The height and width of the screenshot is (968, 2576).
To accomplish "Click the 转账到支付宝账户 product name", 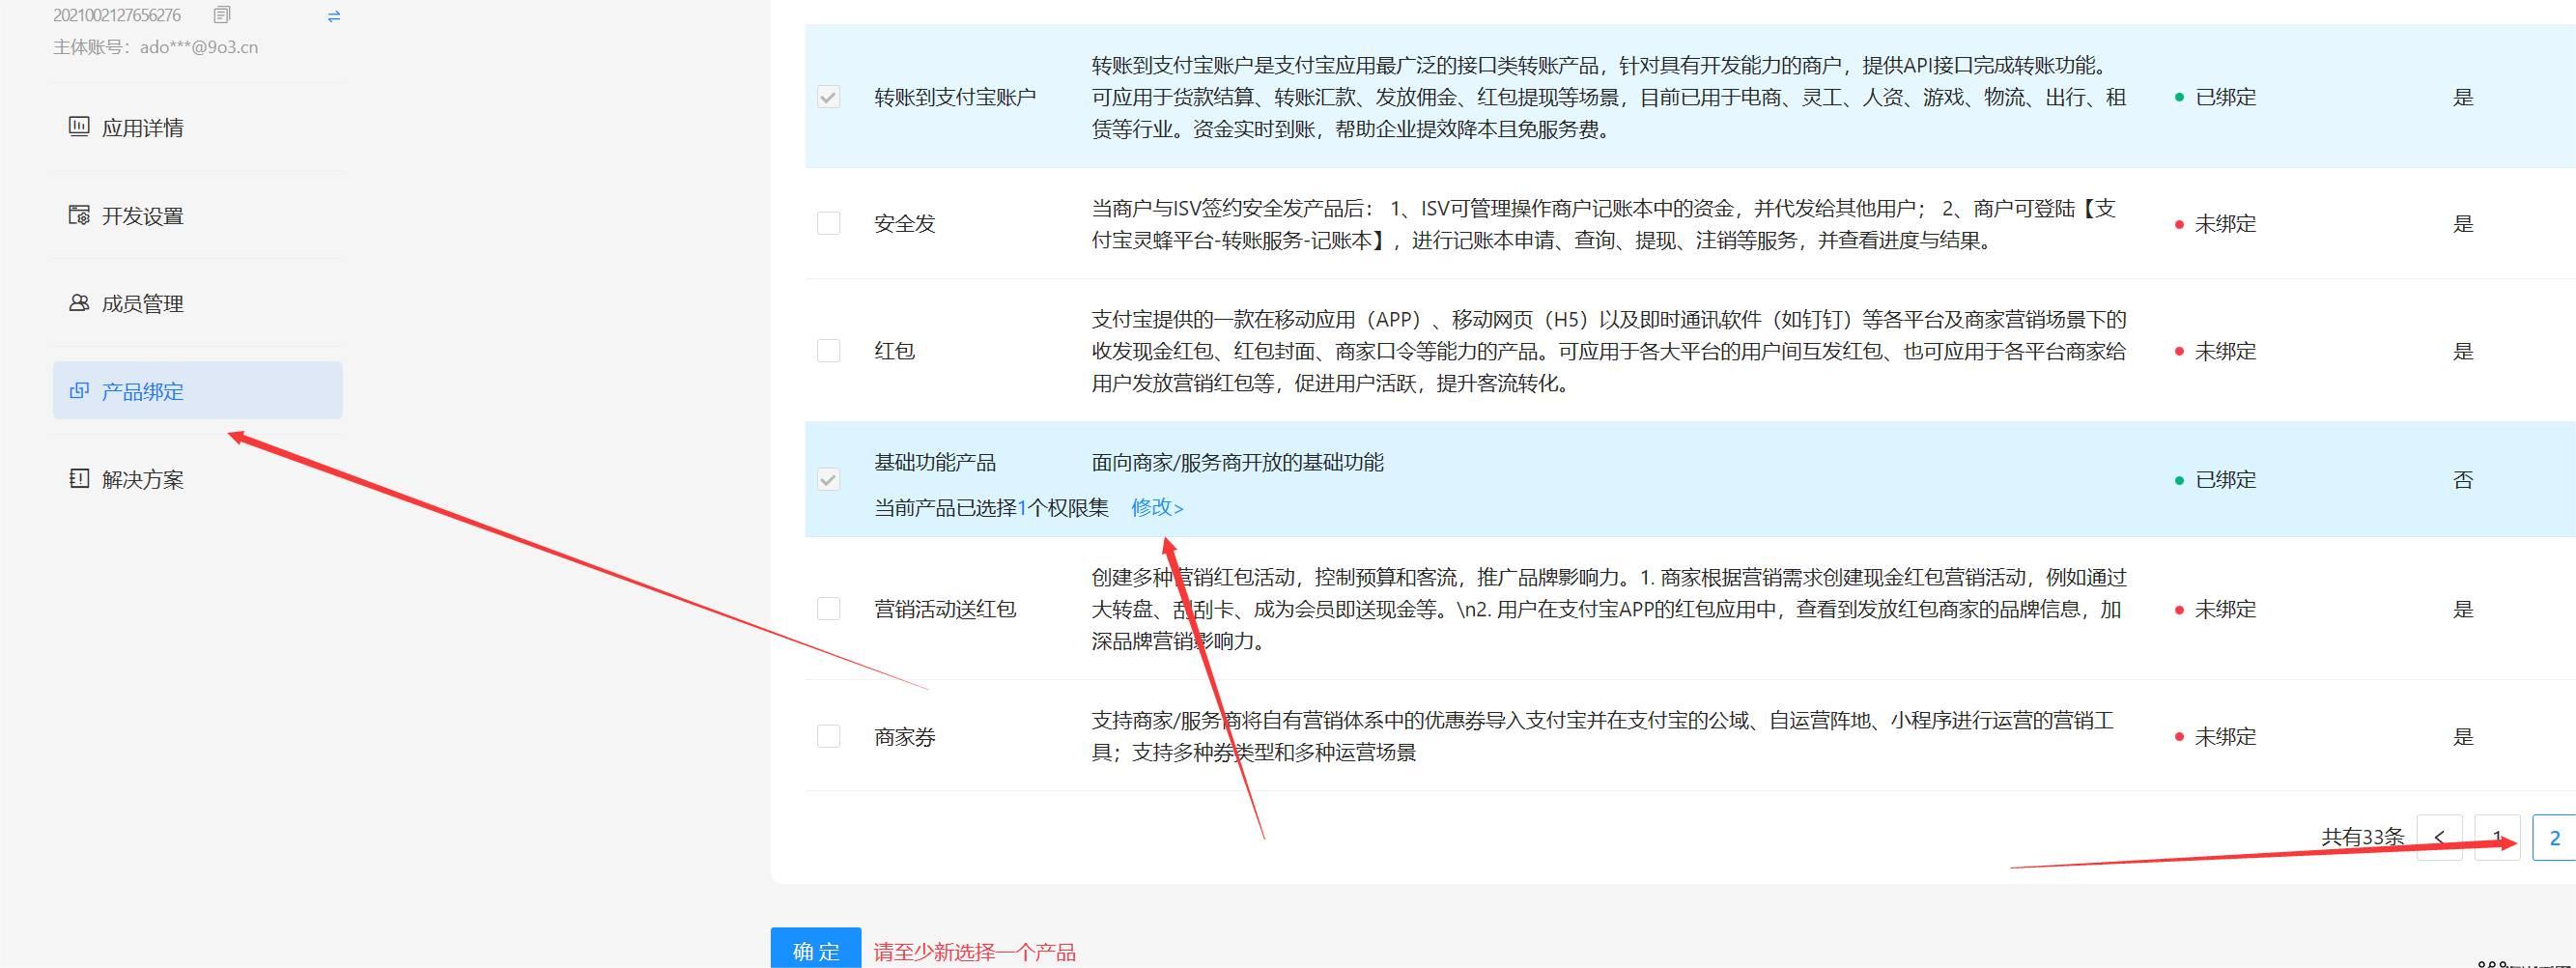I will click(955, 97).
